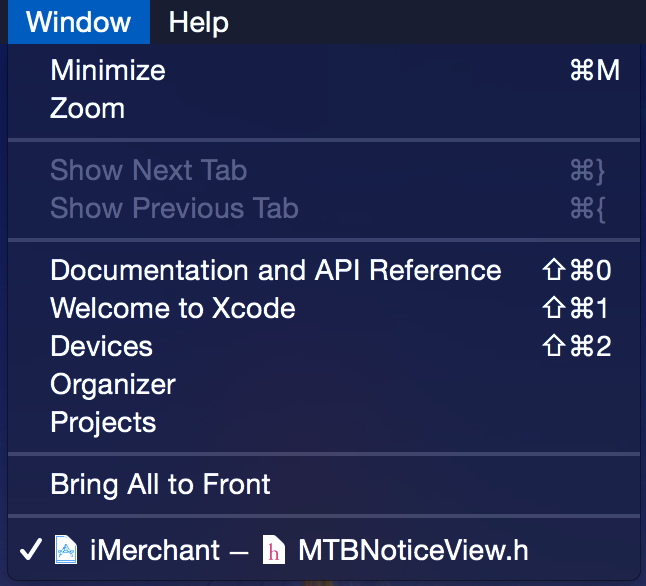Click the Xcode project icon beside iMerchant

point(66,549)
